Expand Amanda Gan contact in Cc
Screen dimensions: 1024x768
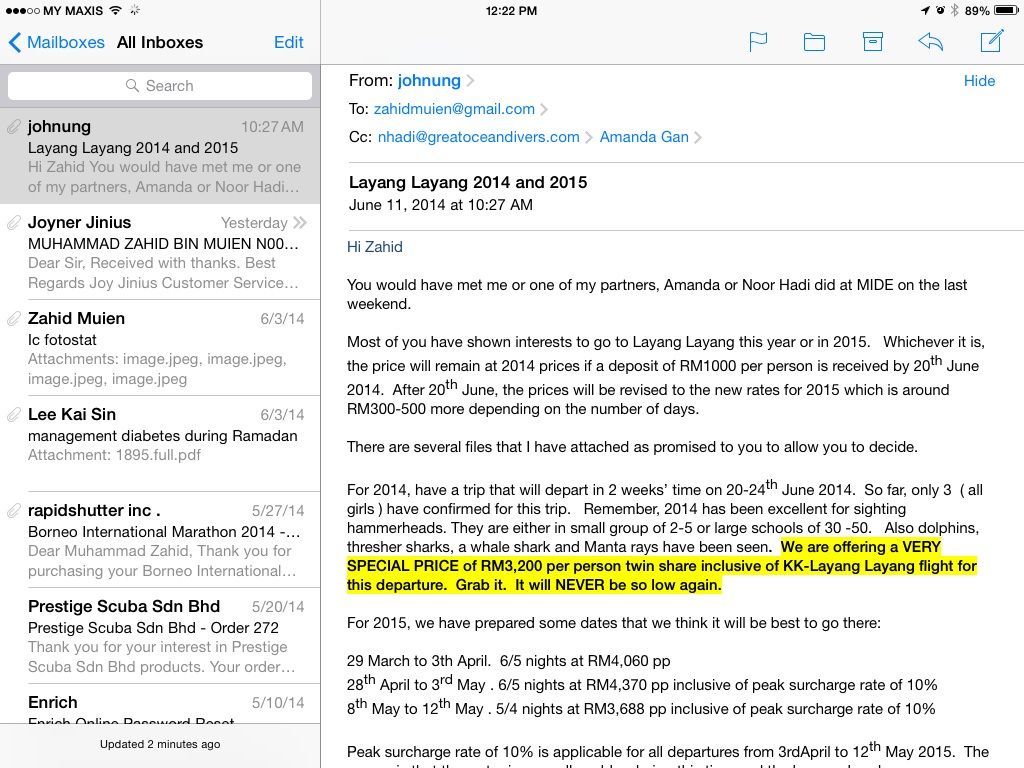[x=697, y=137]
